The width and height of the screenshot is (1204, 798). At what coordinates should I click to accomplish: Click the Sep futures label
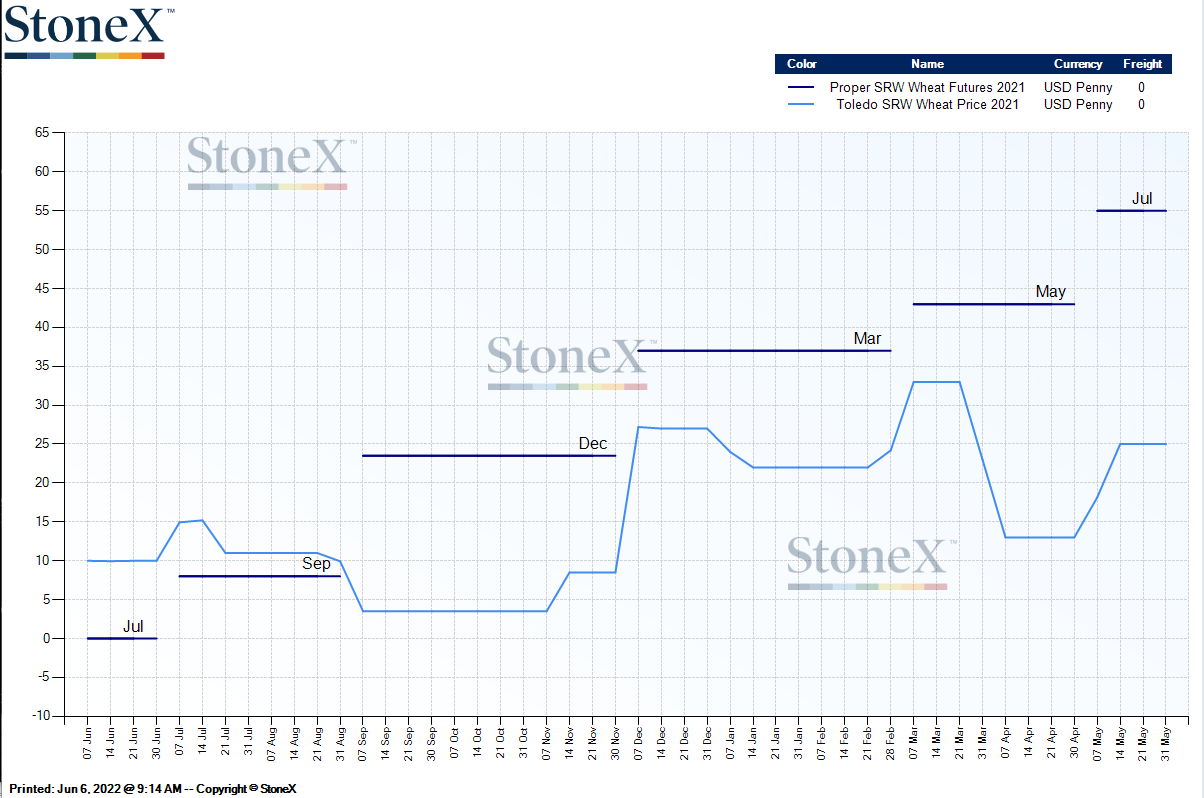pos(316,564)
